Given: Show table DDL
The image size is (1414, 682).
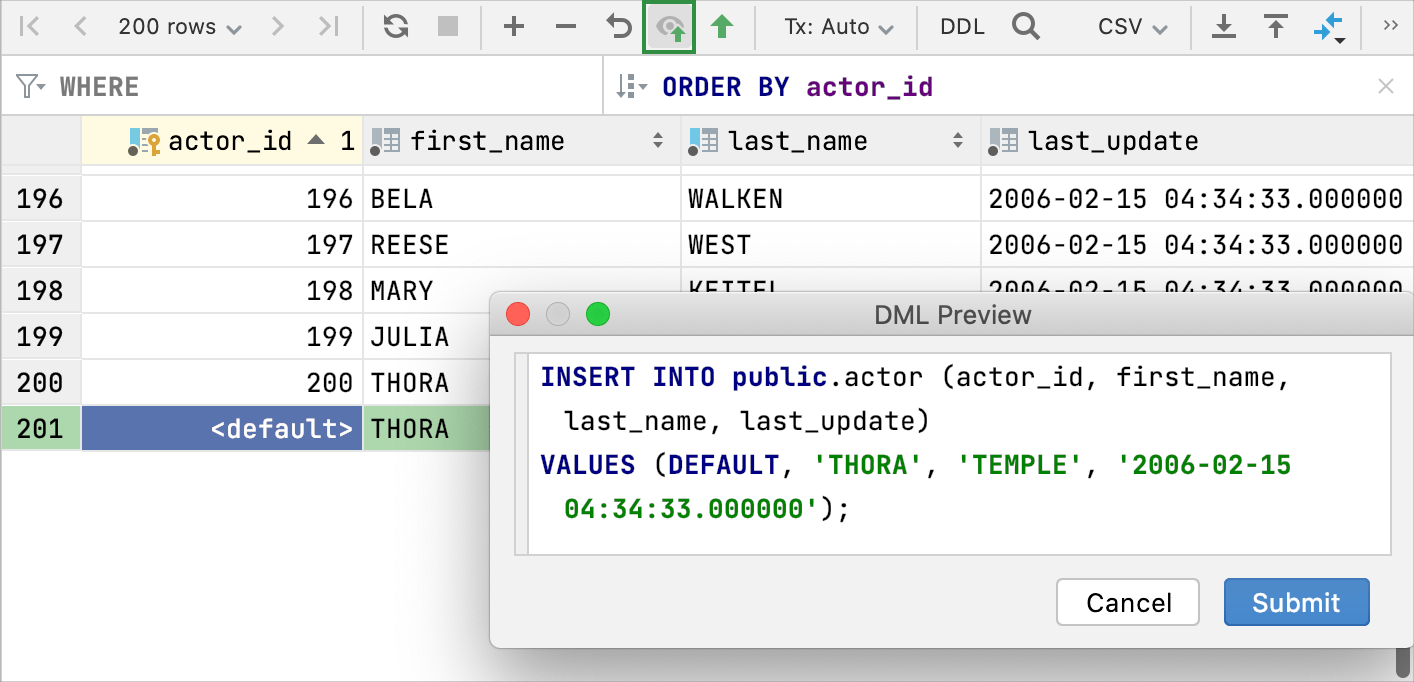Looking at the screenshot, I should (x=962, y=27).
